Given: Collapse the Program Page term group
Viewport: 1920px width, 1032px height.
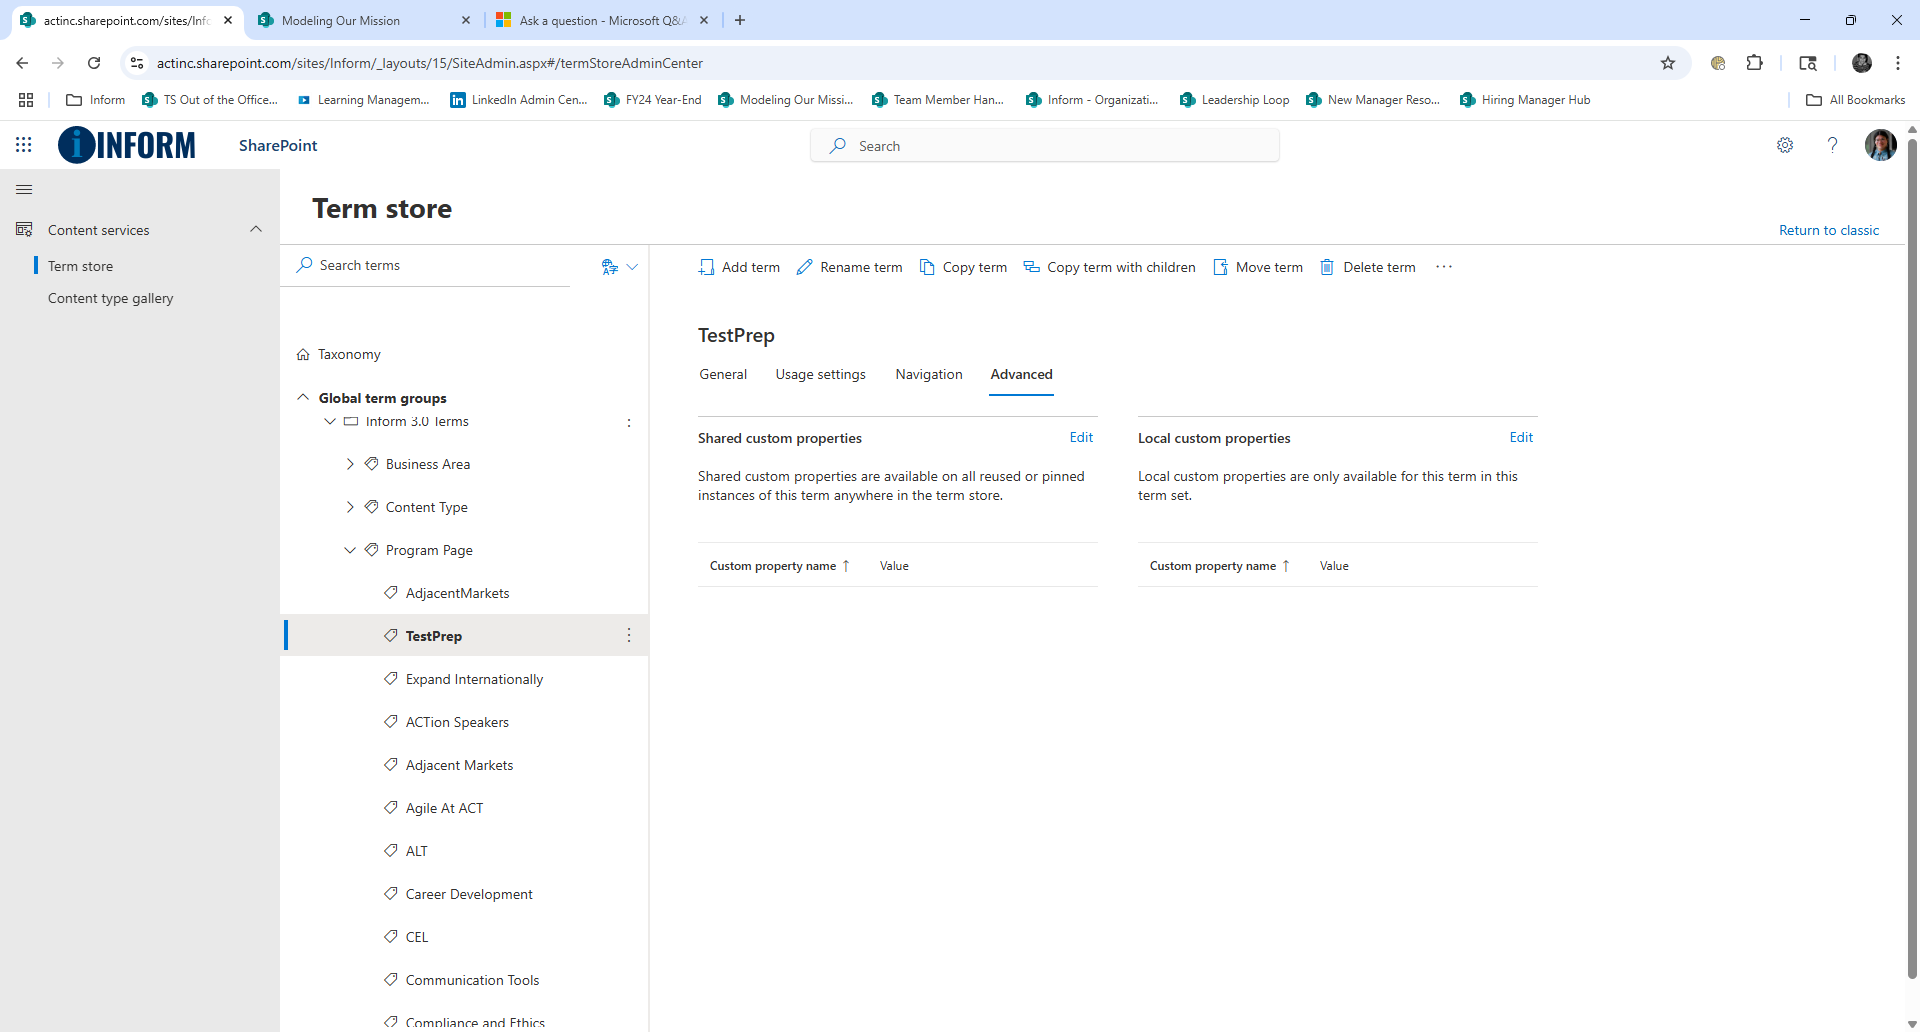Looking at the screenshot, I should (x=350, y=549).
